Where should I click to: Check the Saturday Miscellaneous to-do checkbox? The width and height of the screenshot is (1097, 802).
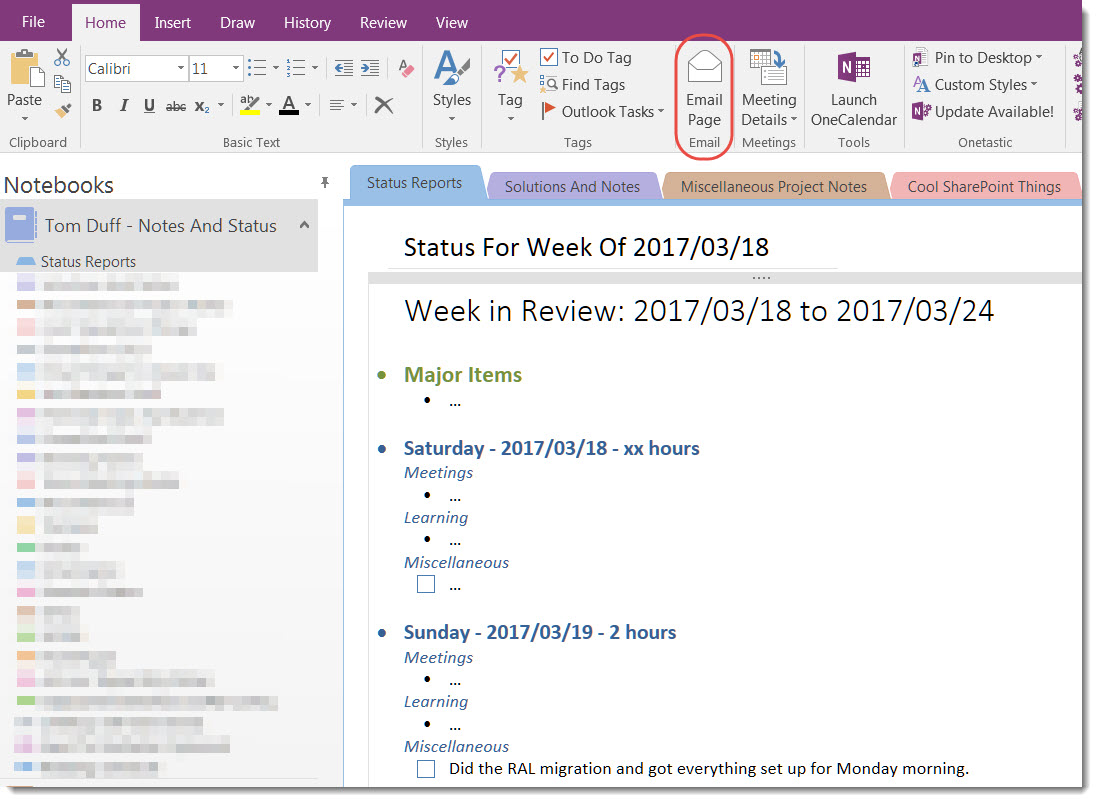coord(426,585)
